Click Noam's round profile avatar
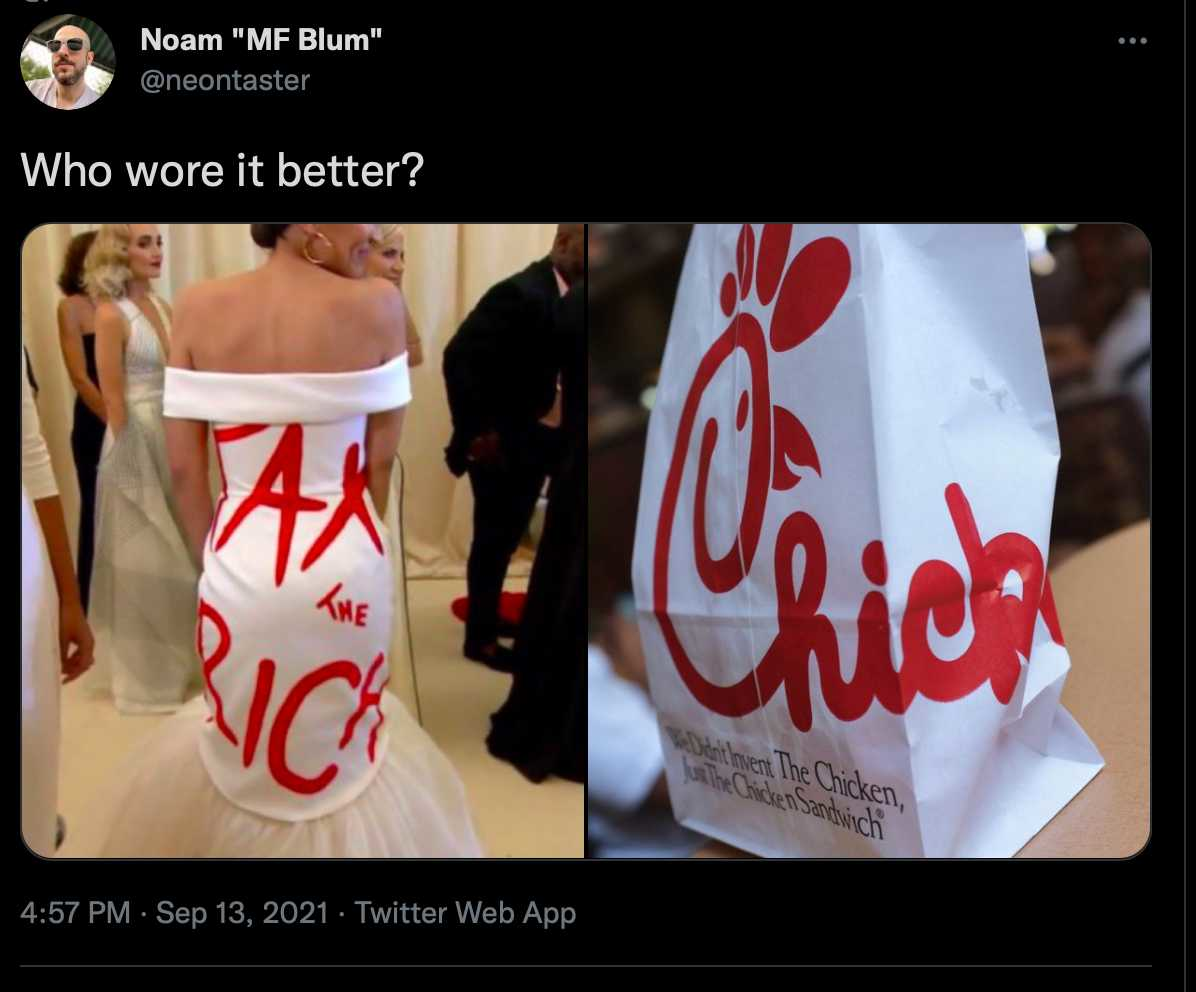Viewport: 1196px width, 992px height. pos(67,62)
